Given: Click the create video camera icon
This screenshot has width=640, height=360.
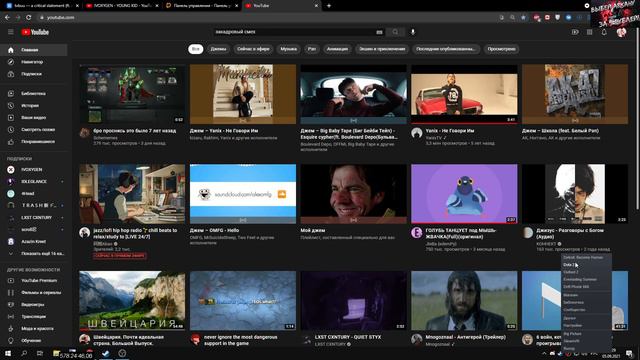Looking at the screenshot, I should 575,32.
